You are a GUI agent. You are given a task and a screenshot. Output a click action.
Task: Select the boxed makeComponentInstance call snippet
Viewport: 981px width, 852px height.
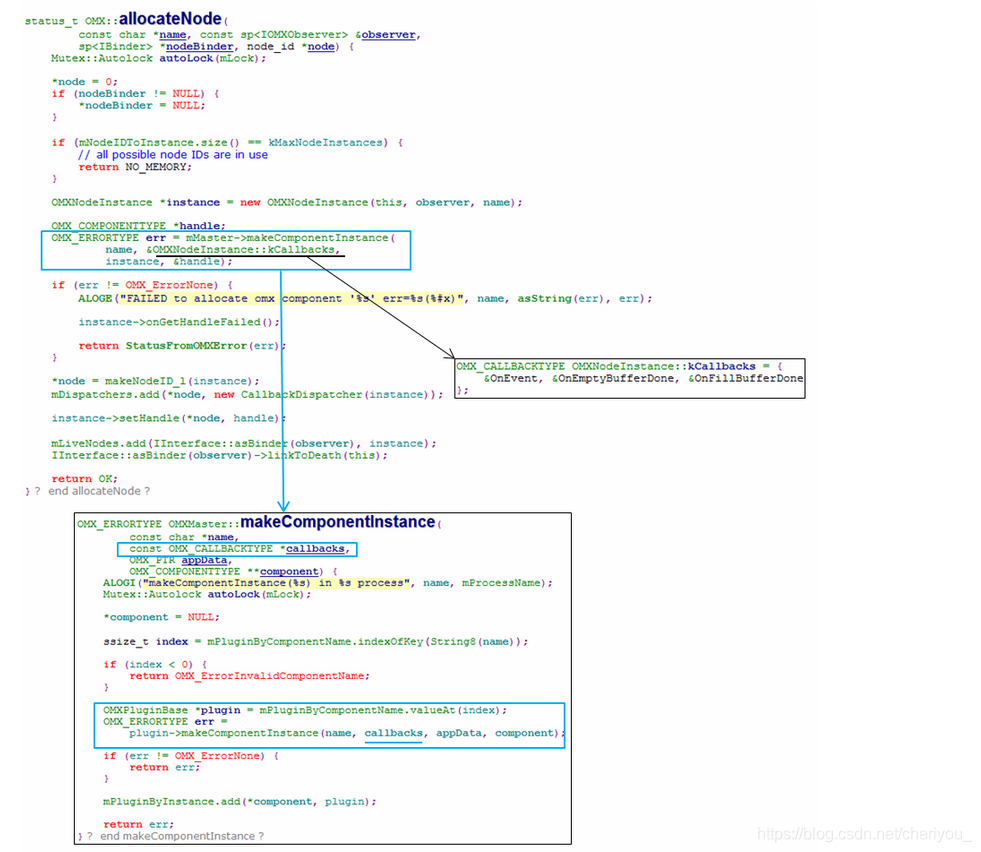pos(225,249)
